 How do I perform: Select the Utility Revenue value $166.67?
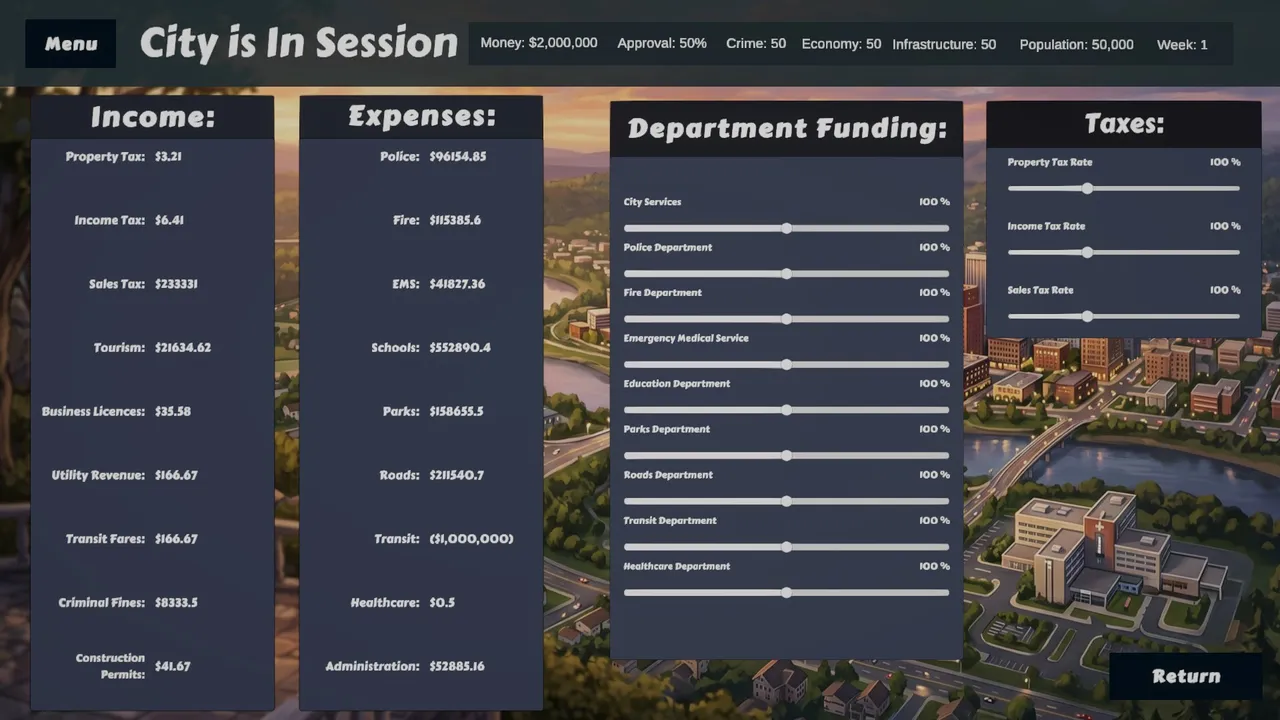[x=176, y=475]
